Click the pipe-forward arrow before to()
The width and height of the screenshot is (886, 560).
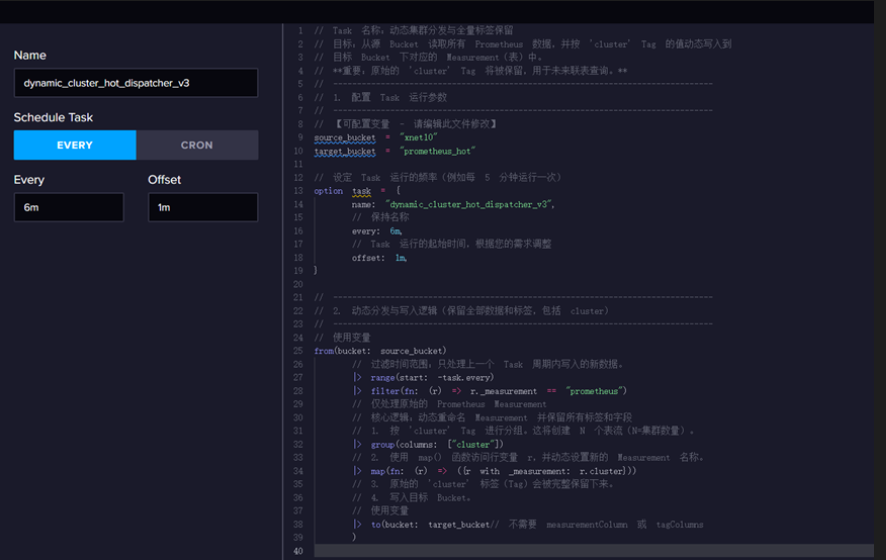[357, 524]
